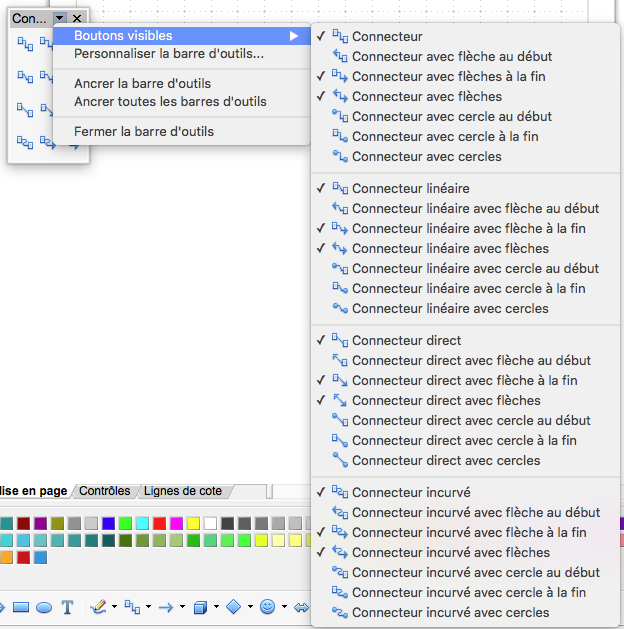Uncheck Connecteur direct

pos(466,341)
